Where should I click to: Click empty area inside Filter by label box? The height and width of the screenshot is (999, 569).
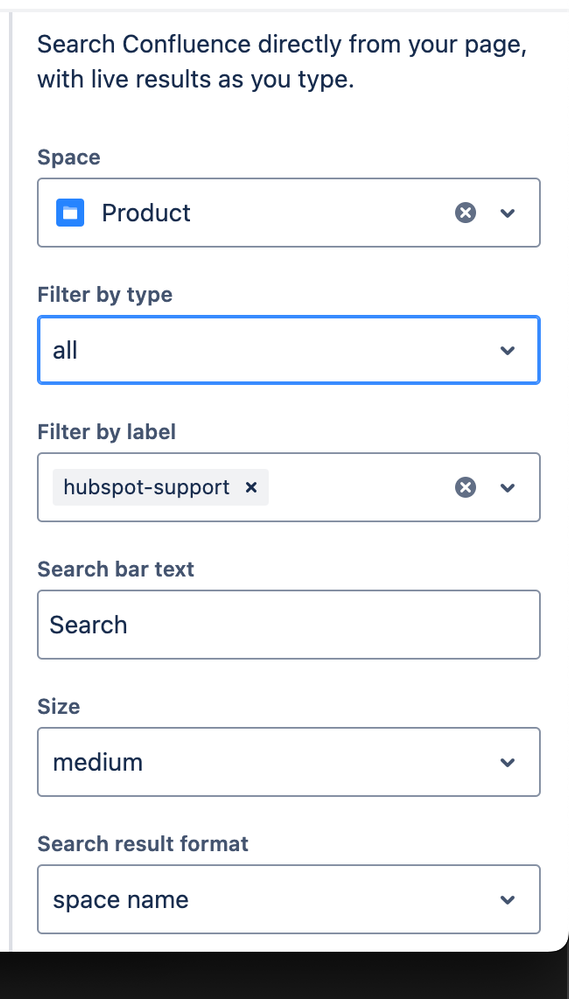point(360,487)
